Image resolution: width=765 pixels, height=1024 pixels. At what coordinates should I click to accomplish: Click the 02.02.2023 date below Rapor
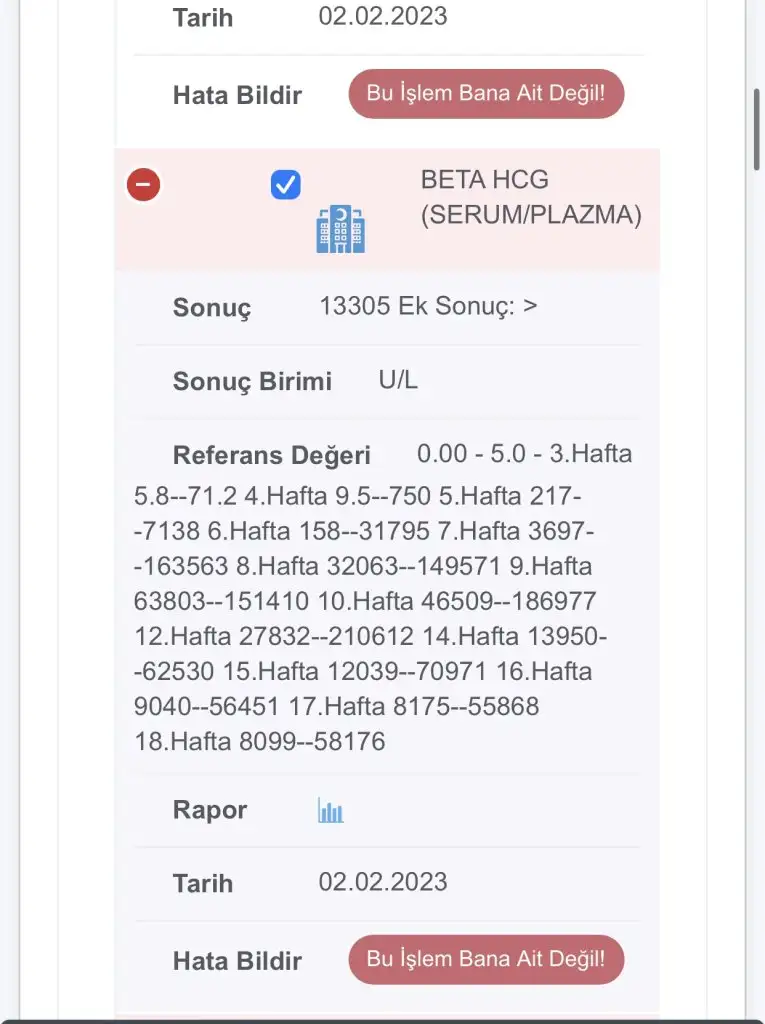coord(383,882)
